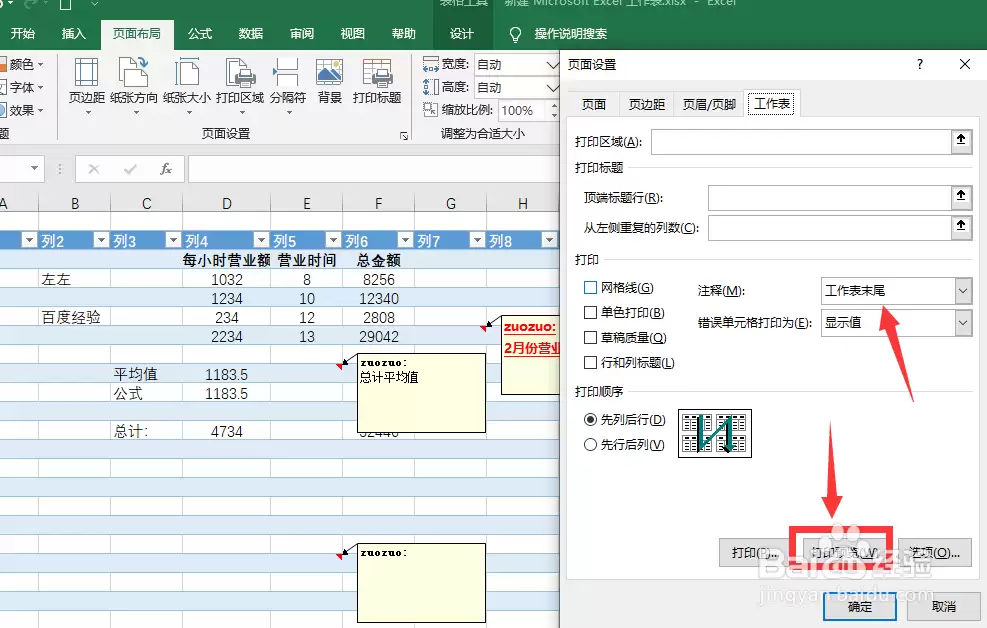The height and width of the screenshot is (628, 987).
Task: Enable the 网格线 gridlines checkbox
Action: pos(590,288)
